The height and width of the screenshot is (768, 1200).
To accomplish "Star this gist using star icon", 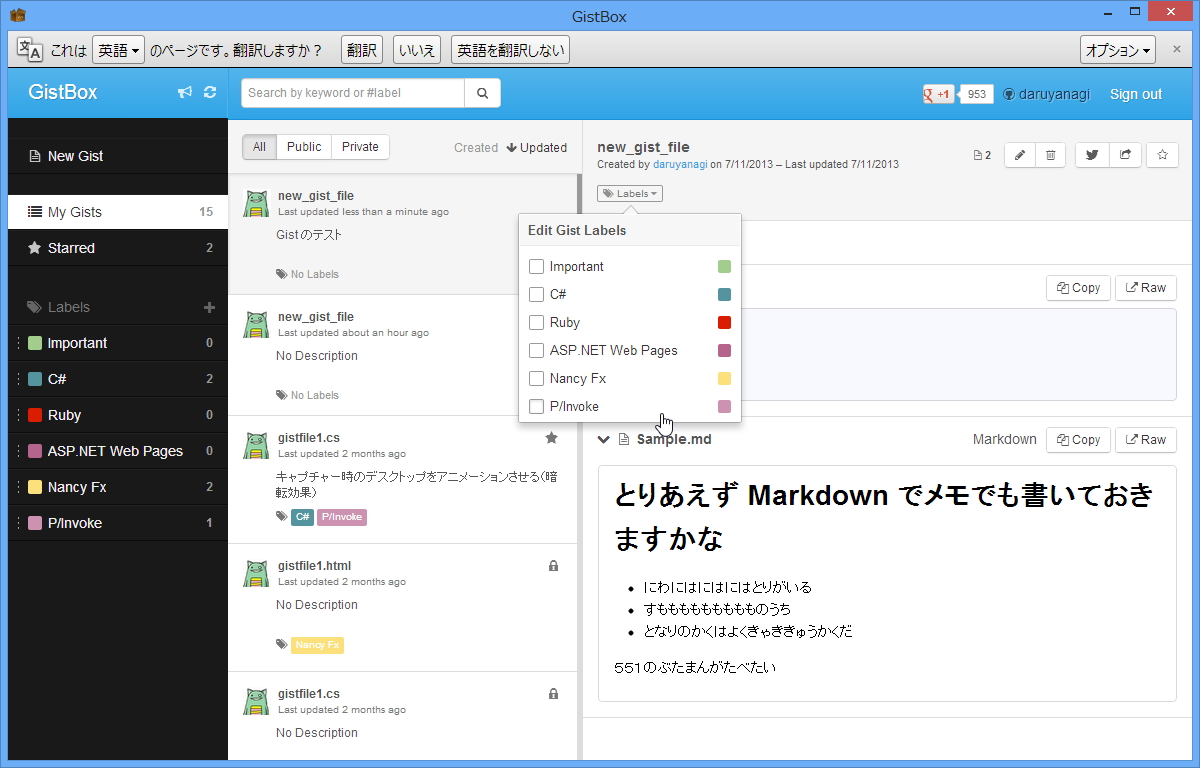I will click(x=1163, y=155).
